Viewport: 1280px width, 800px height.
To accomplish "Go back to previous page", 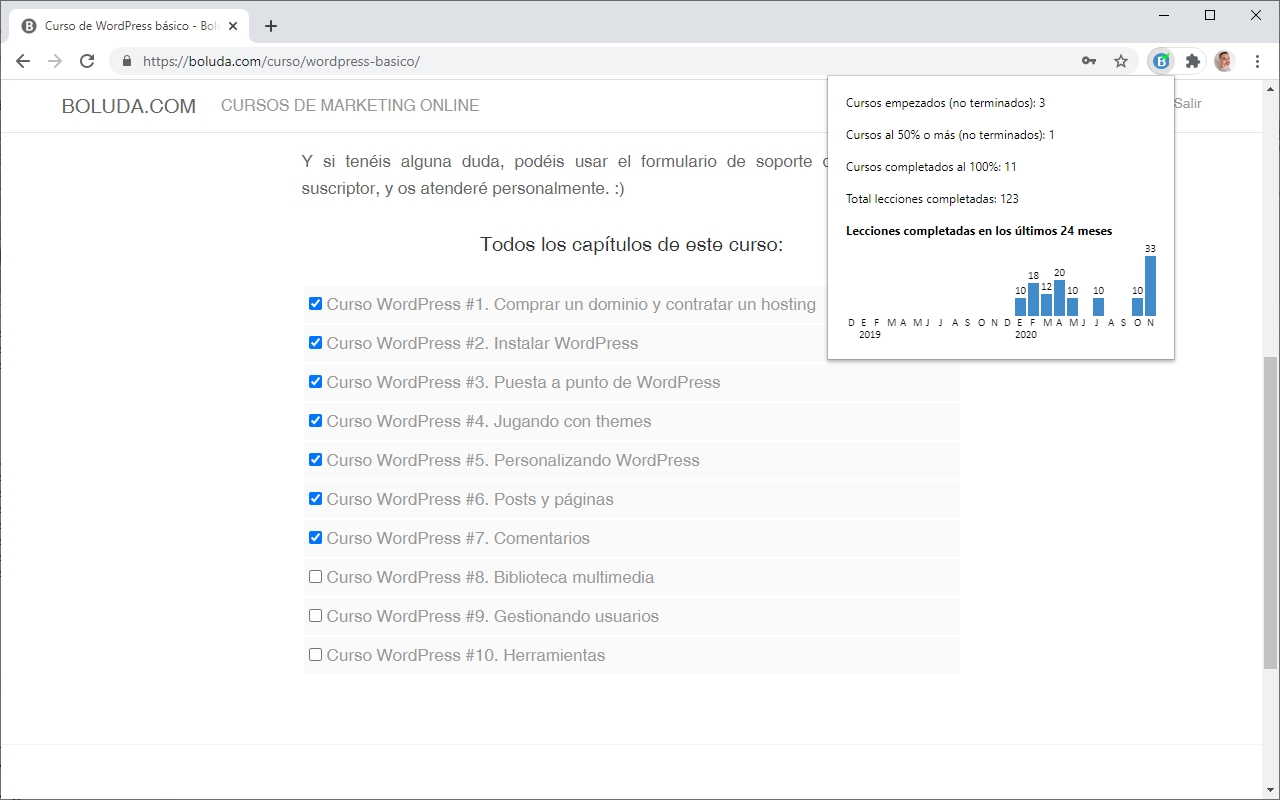I will point(23,61).
